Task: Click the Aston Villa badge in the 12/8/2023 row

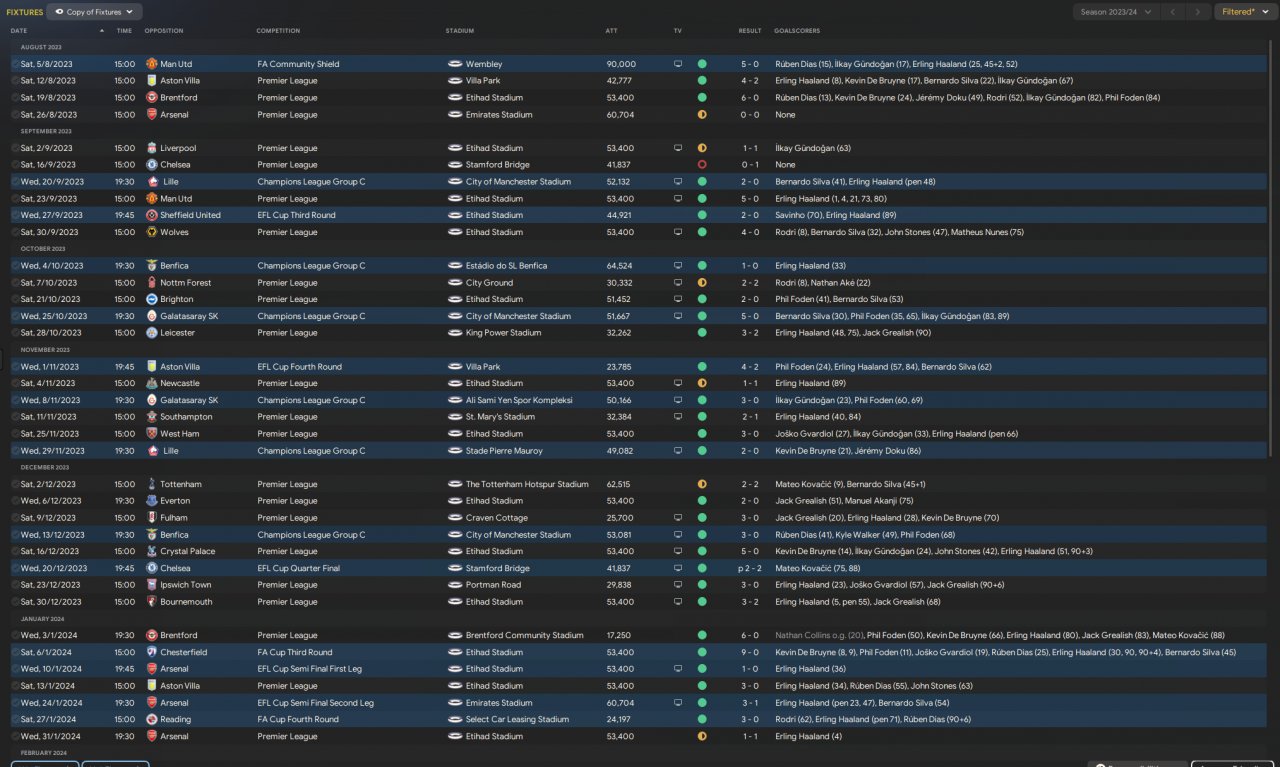Action: pyautogui.click(x=152, y=81)
